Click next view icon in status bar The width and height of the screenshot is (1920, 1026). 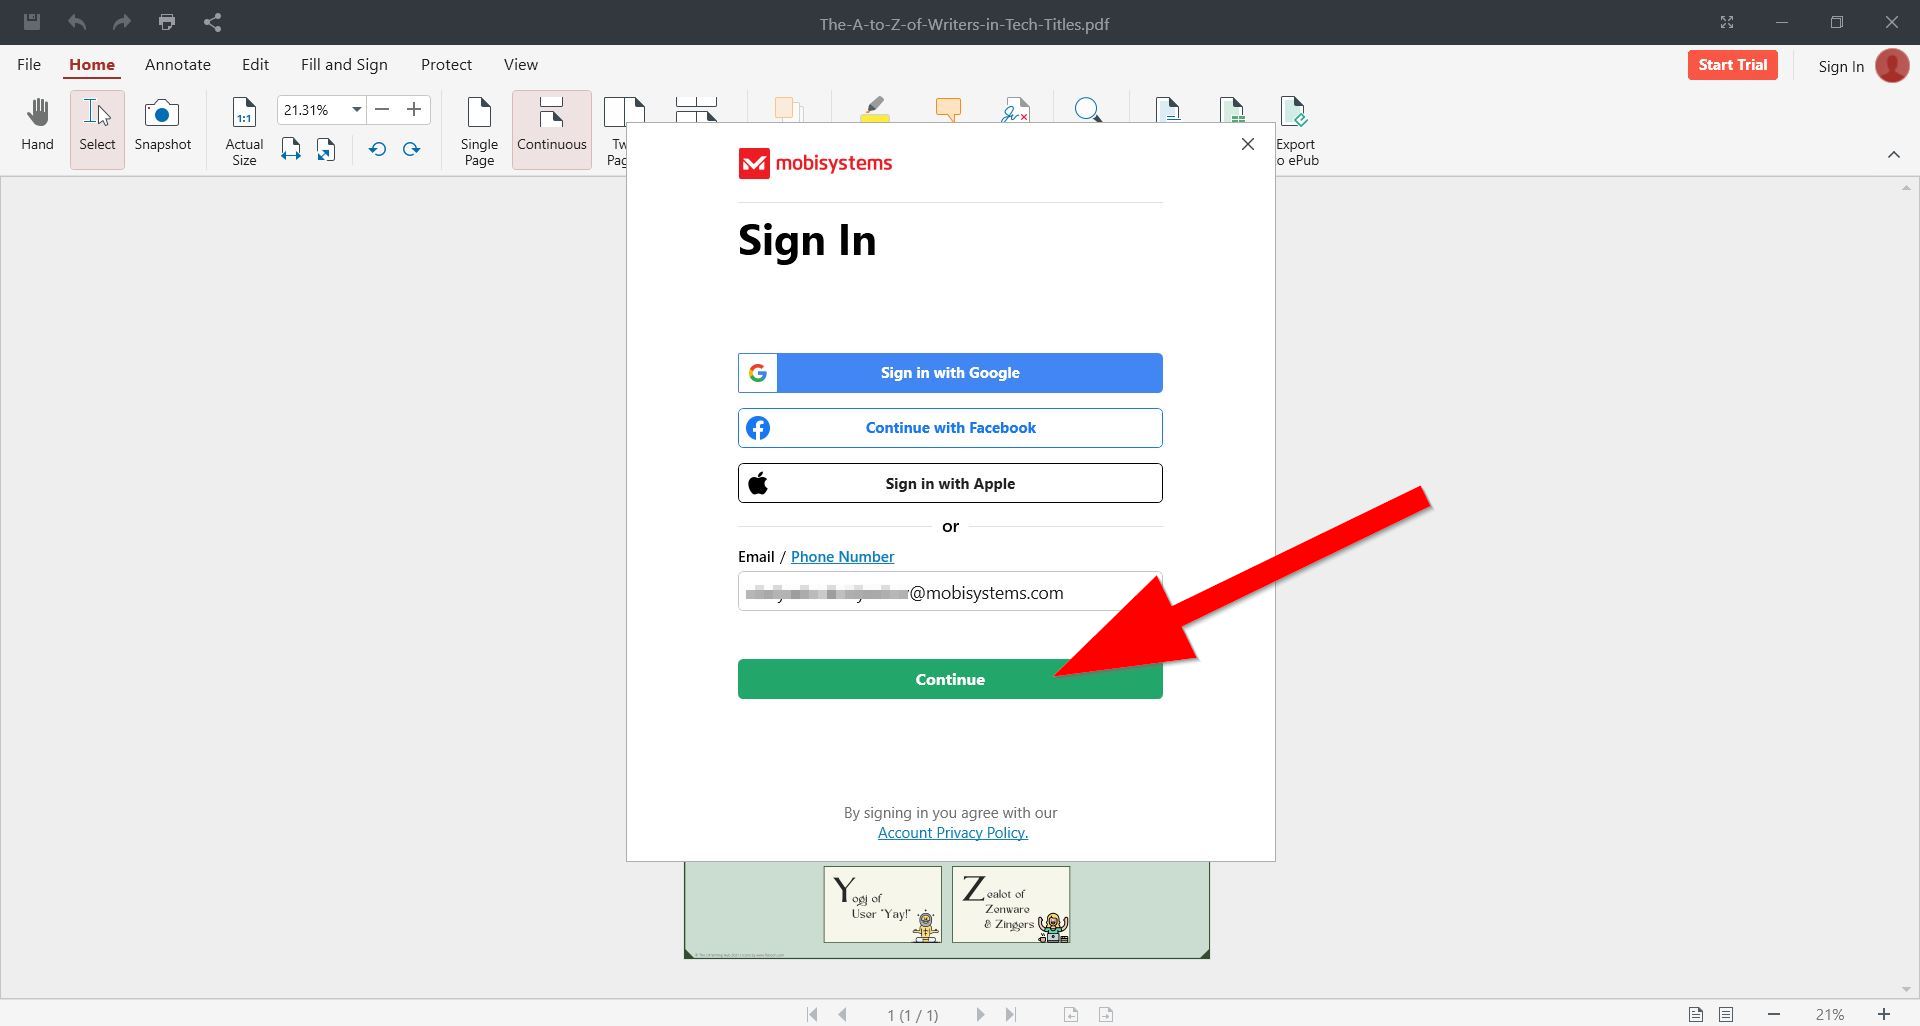coord(1106,1014)
